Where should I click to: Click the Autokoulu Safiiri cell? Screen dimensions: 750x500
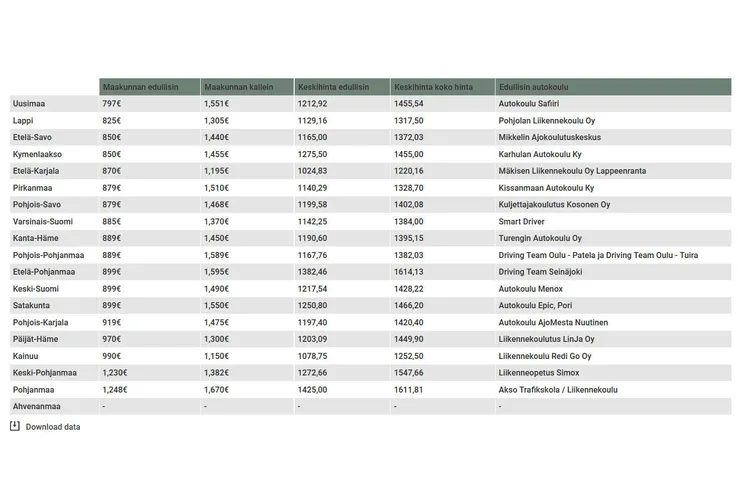click(x=529, y=104)
